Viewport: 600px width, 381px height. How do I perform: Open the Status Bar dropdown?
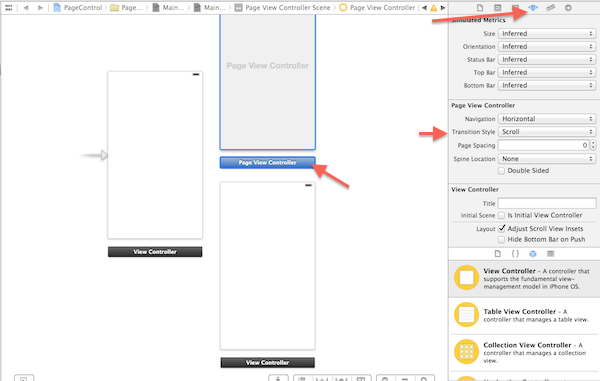coord(547,60)
